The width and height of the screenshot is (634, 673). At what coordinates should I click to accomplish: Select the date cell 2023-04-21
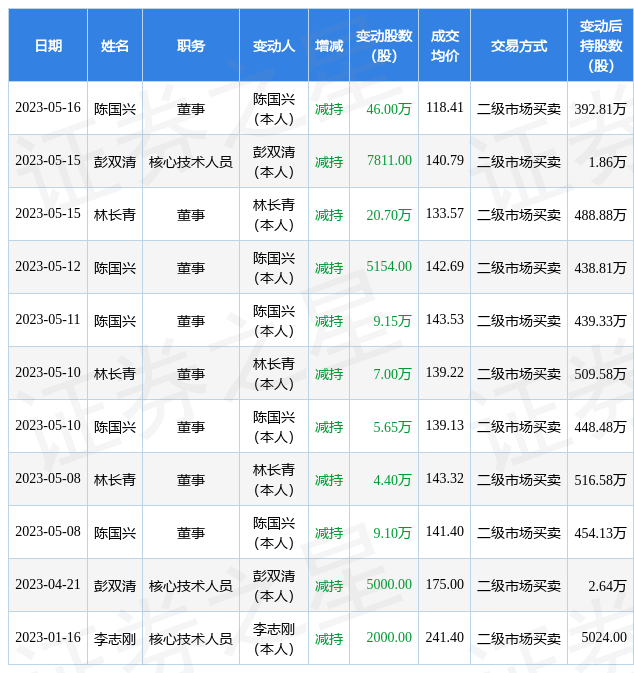[48, 585]
